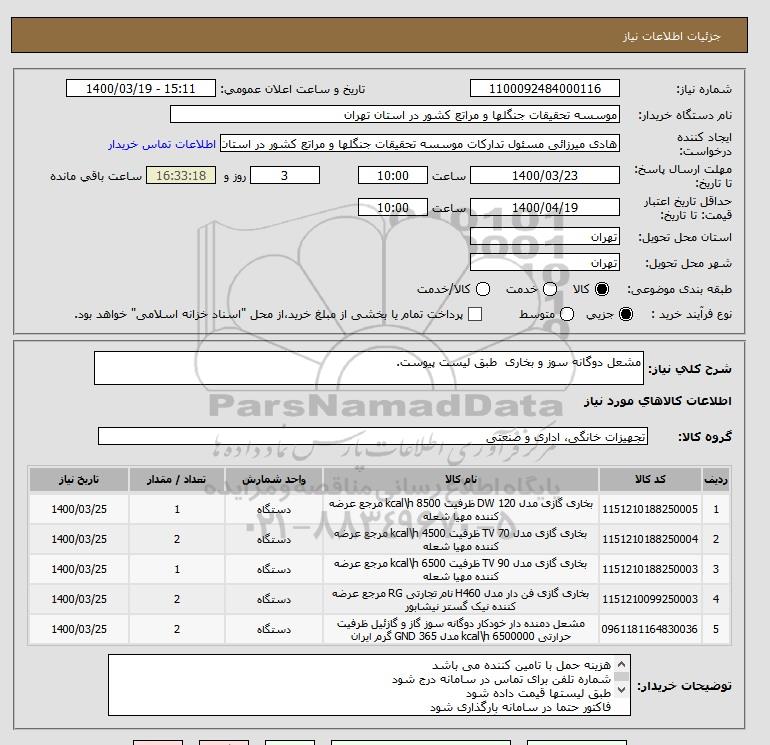770x745 pixels.
Task: Tick the اسناد خزانه اسلامی payment checkbox
Action: 475,314
